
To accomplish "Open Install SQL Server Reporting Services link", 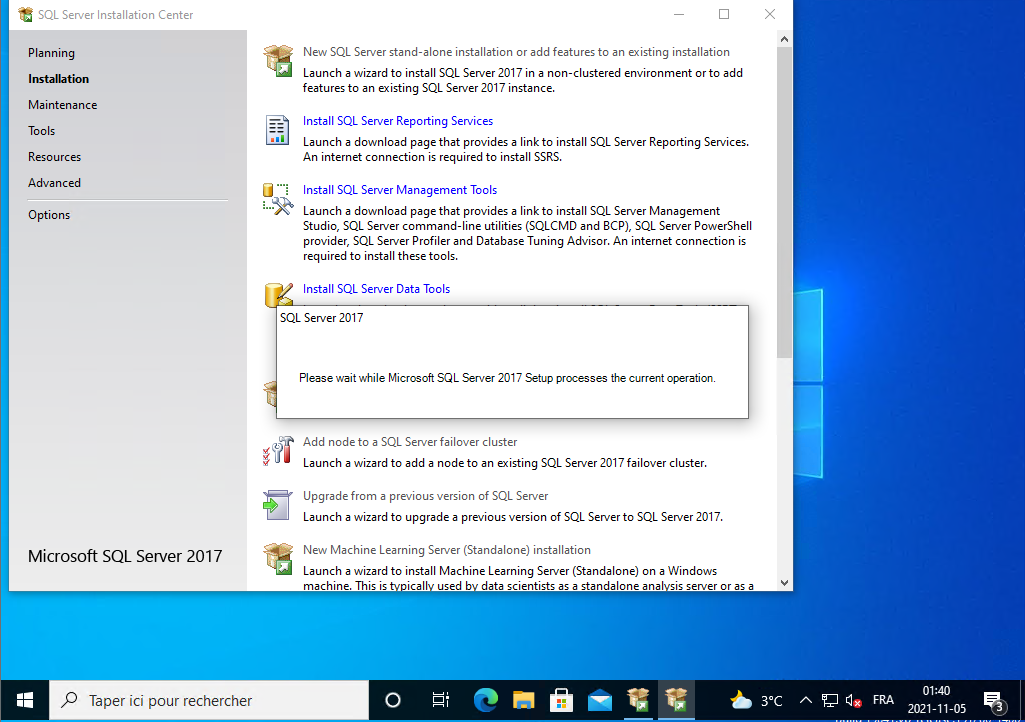I will pos(397,121).
